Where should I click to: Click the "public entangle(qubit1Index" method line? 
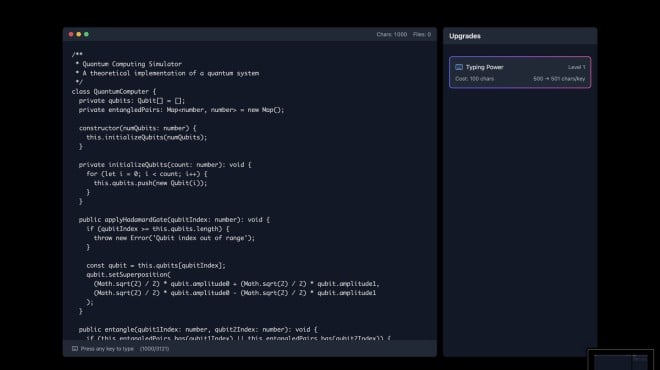(198, 330)
